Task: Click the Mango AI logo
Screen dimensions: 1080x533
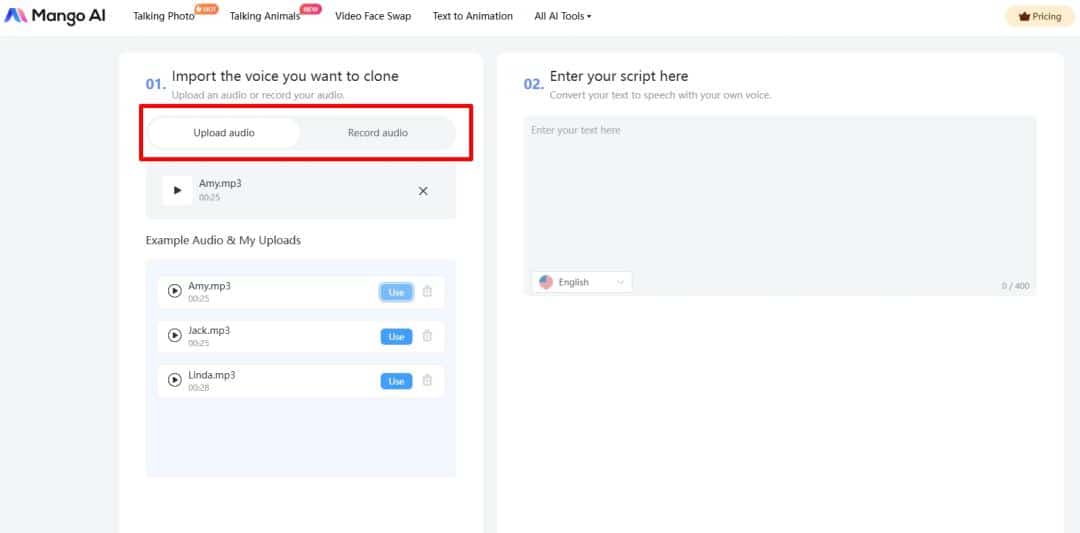Action: coord(55,16)
